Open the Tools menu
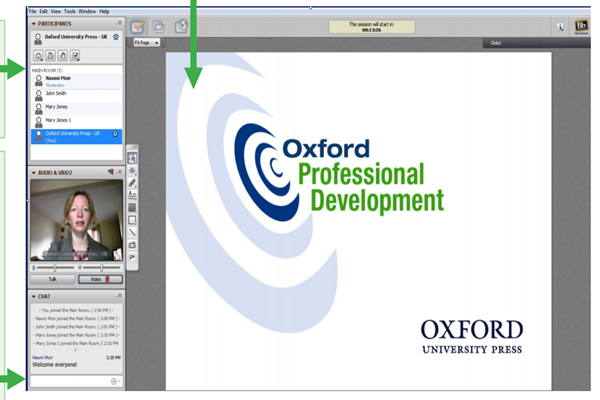This screenshot has height=400, width=600. pos(70,11)
